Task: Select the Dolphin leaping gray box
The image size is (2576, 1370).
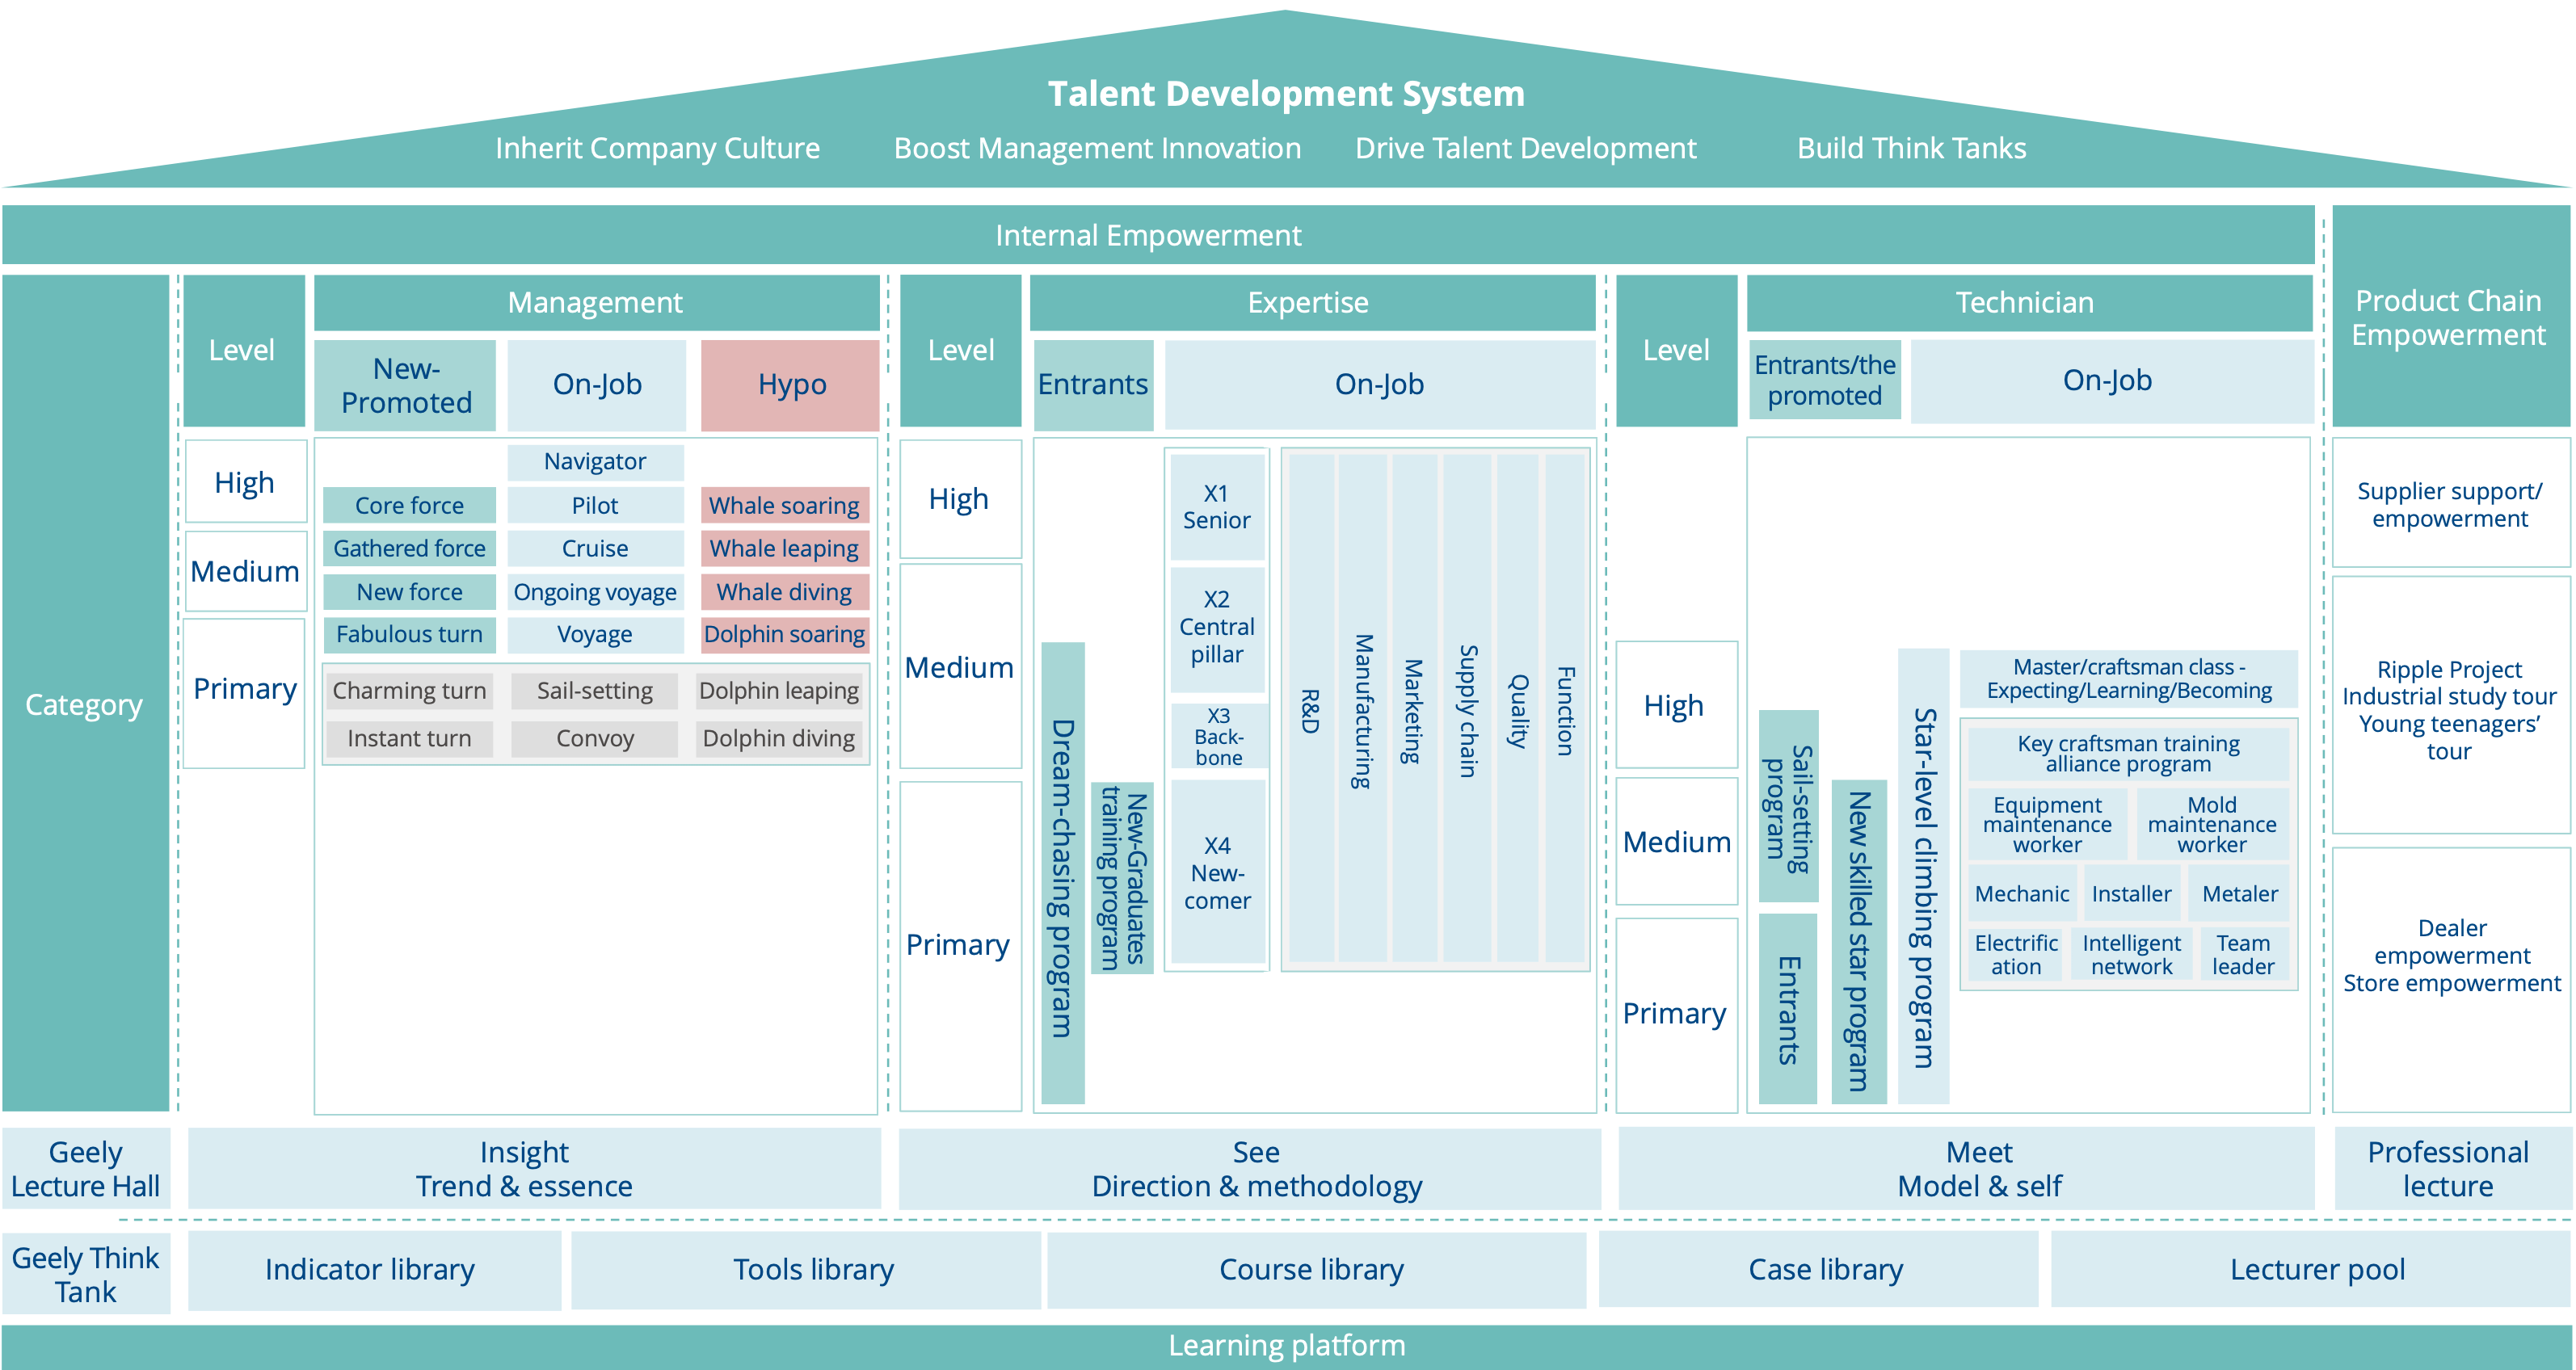Action: coord(779,691)
